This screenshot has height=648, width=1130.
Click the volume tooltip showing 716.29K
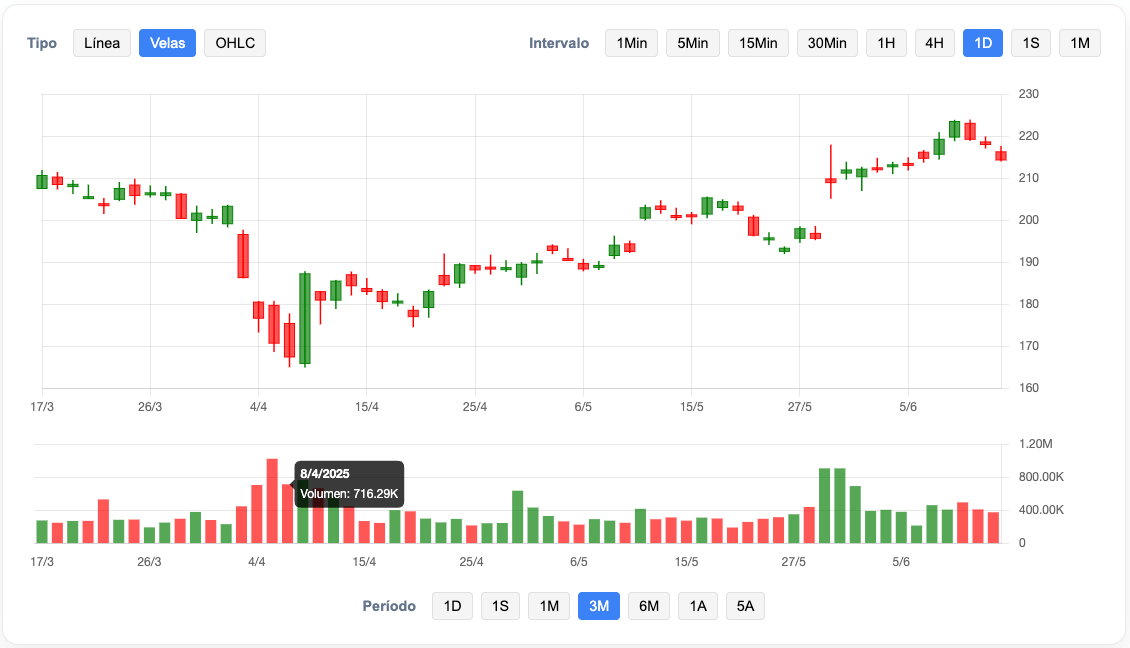349,484
